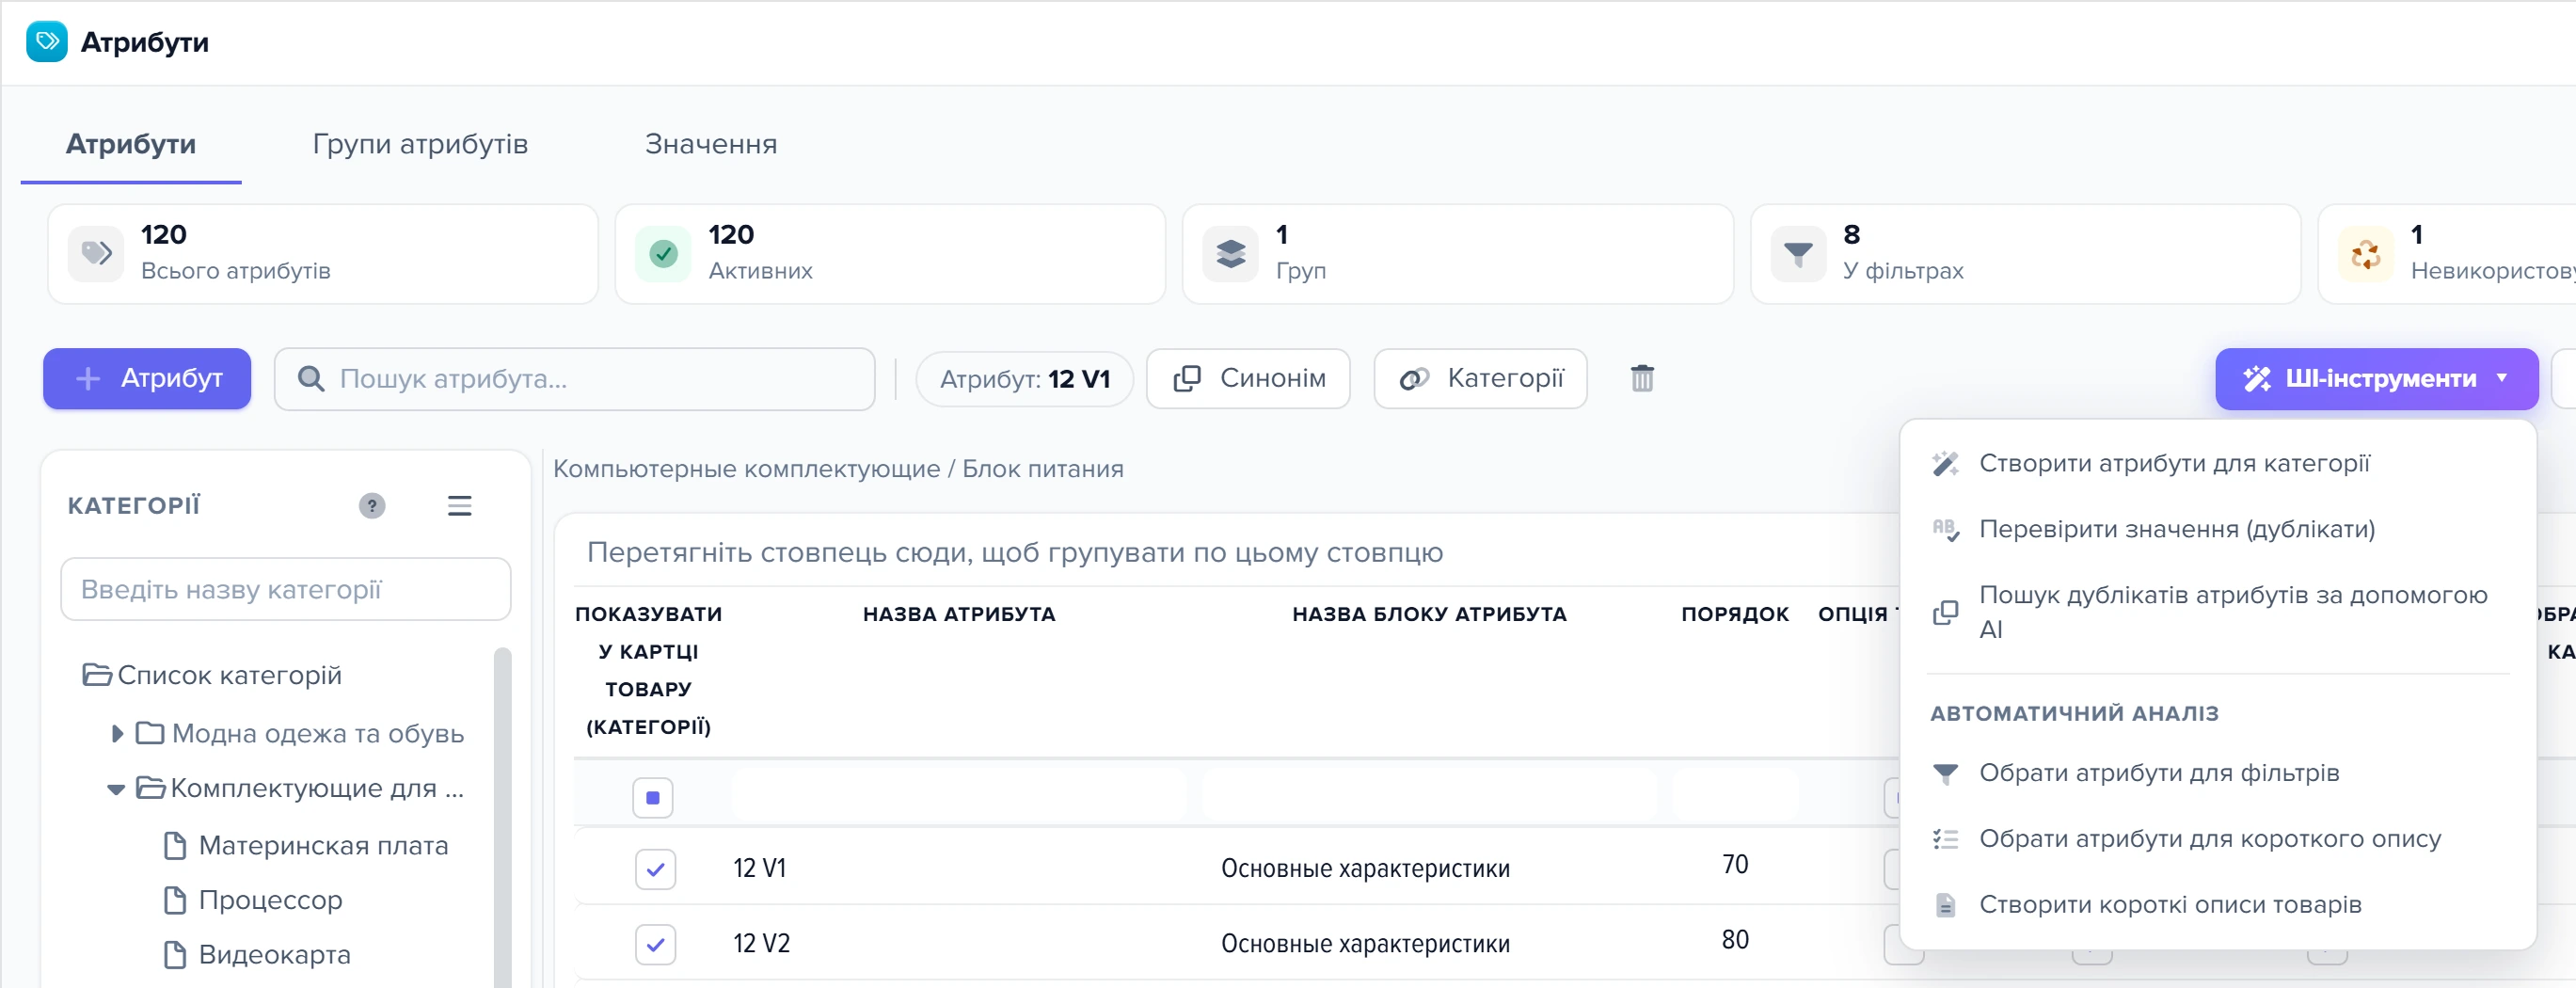Switch to the Групи атрибутів tab

(x=420, y=144)
